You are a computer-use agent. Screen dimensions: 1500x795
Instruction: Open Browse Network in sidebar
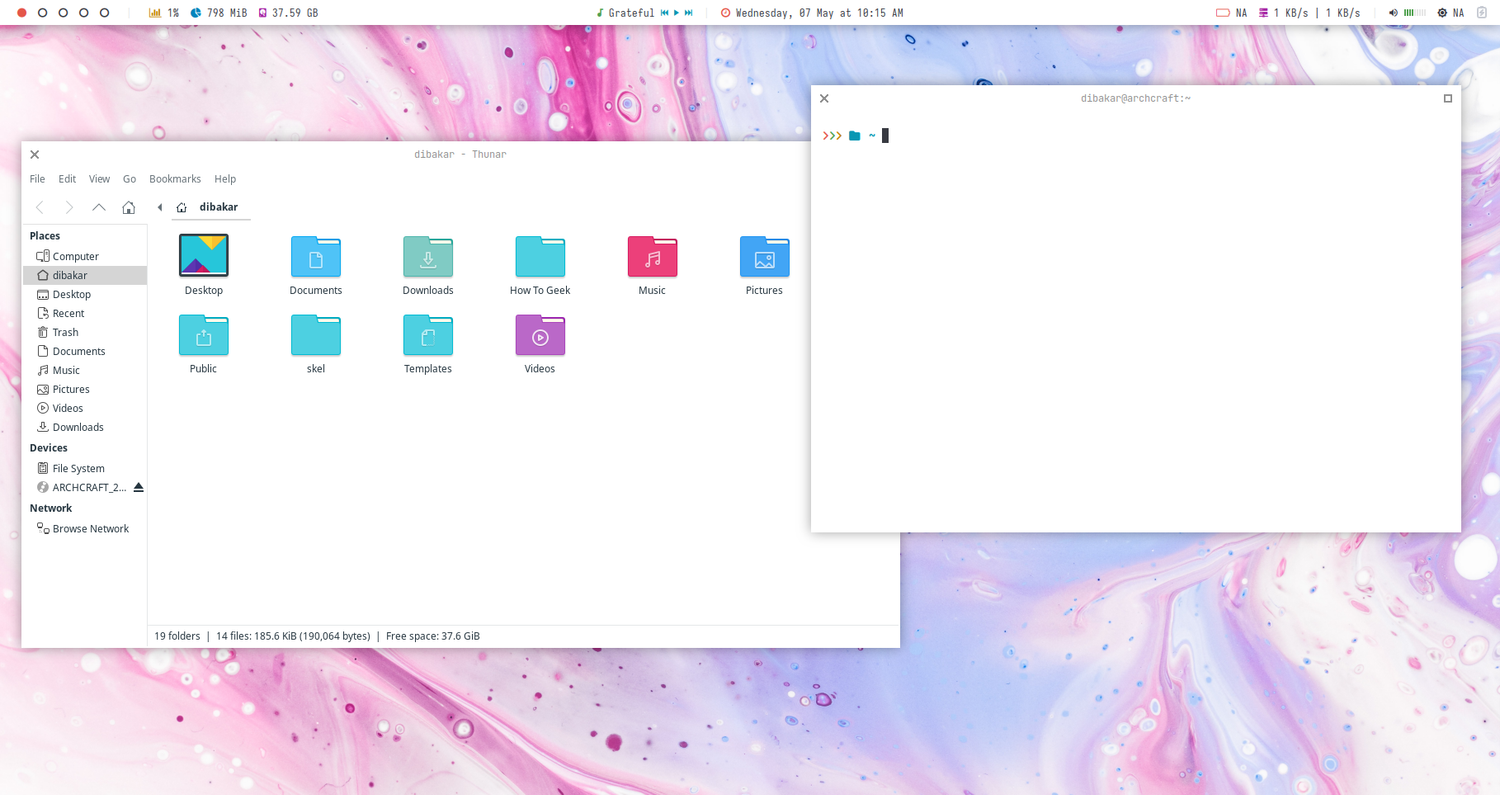(x=84, y=528)
